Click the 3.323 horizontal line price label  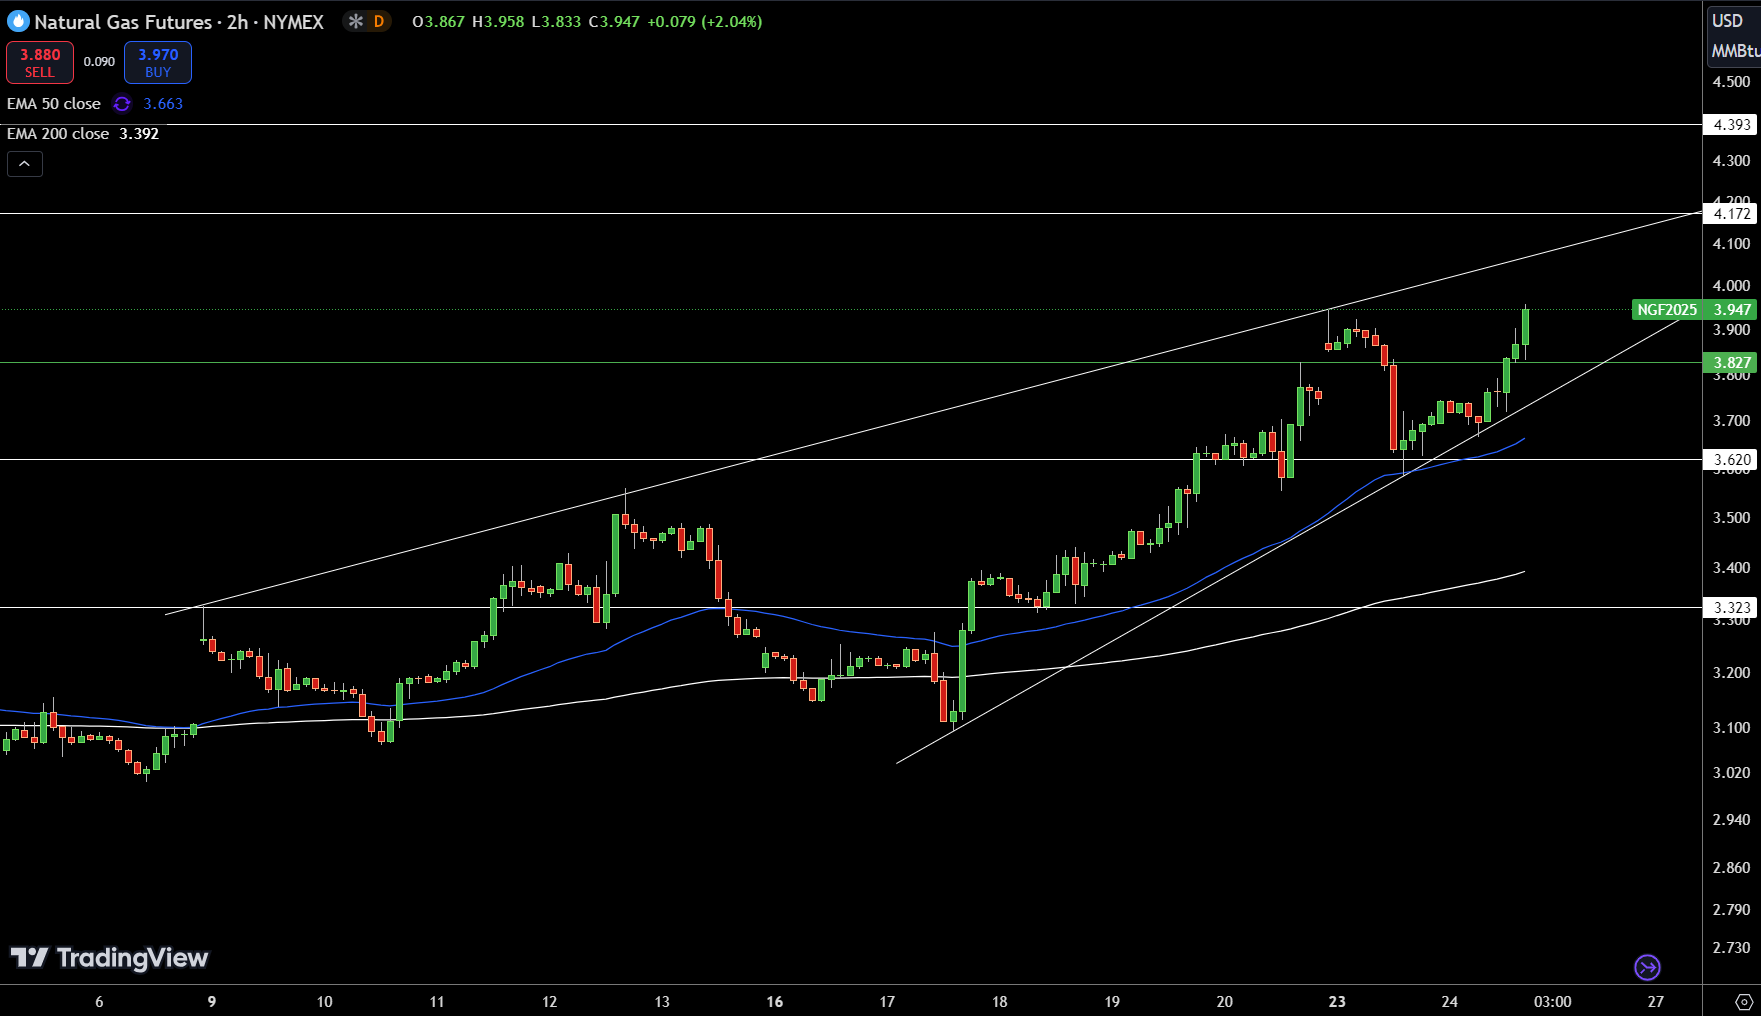1731,608
